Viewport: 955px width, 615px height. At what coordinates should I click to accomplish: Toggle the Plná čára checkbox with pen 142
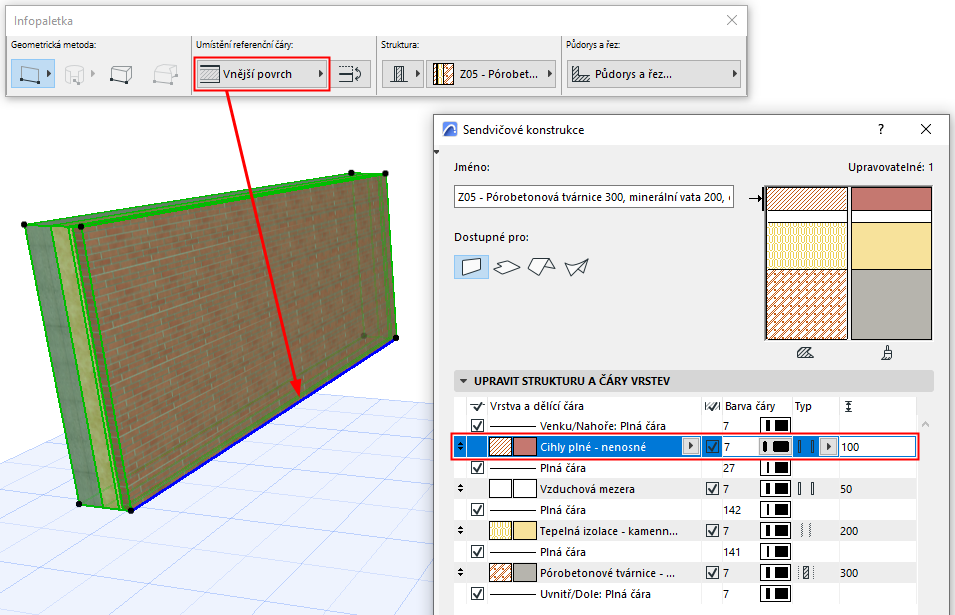click(478, 510)
